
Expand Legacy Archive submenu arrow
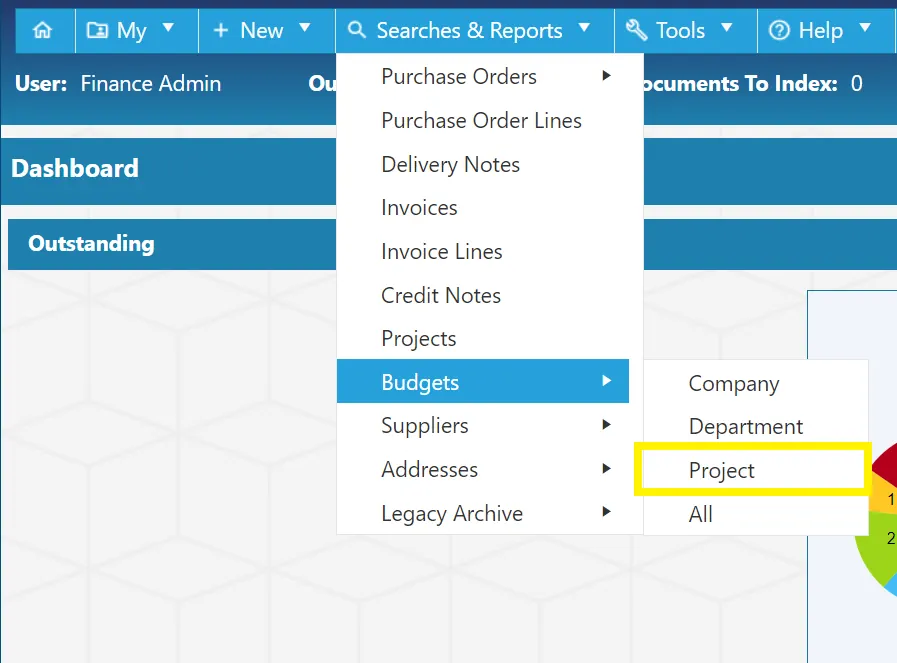(606, 511)
